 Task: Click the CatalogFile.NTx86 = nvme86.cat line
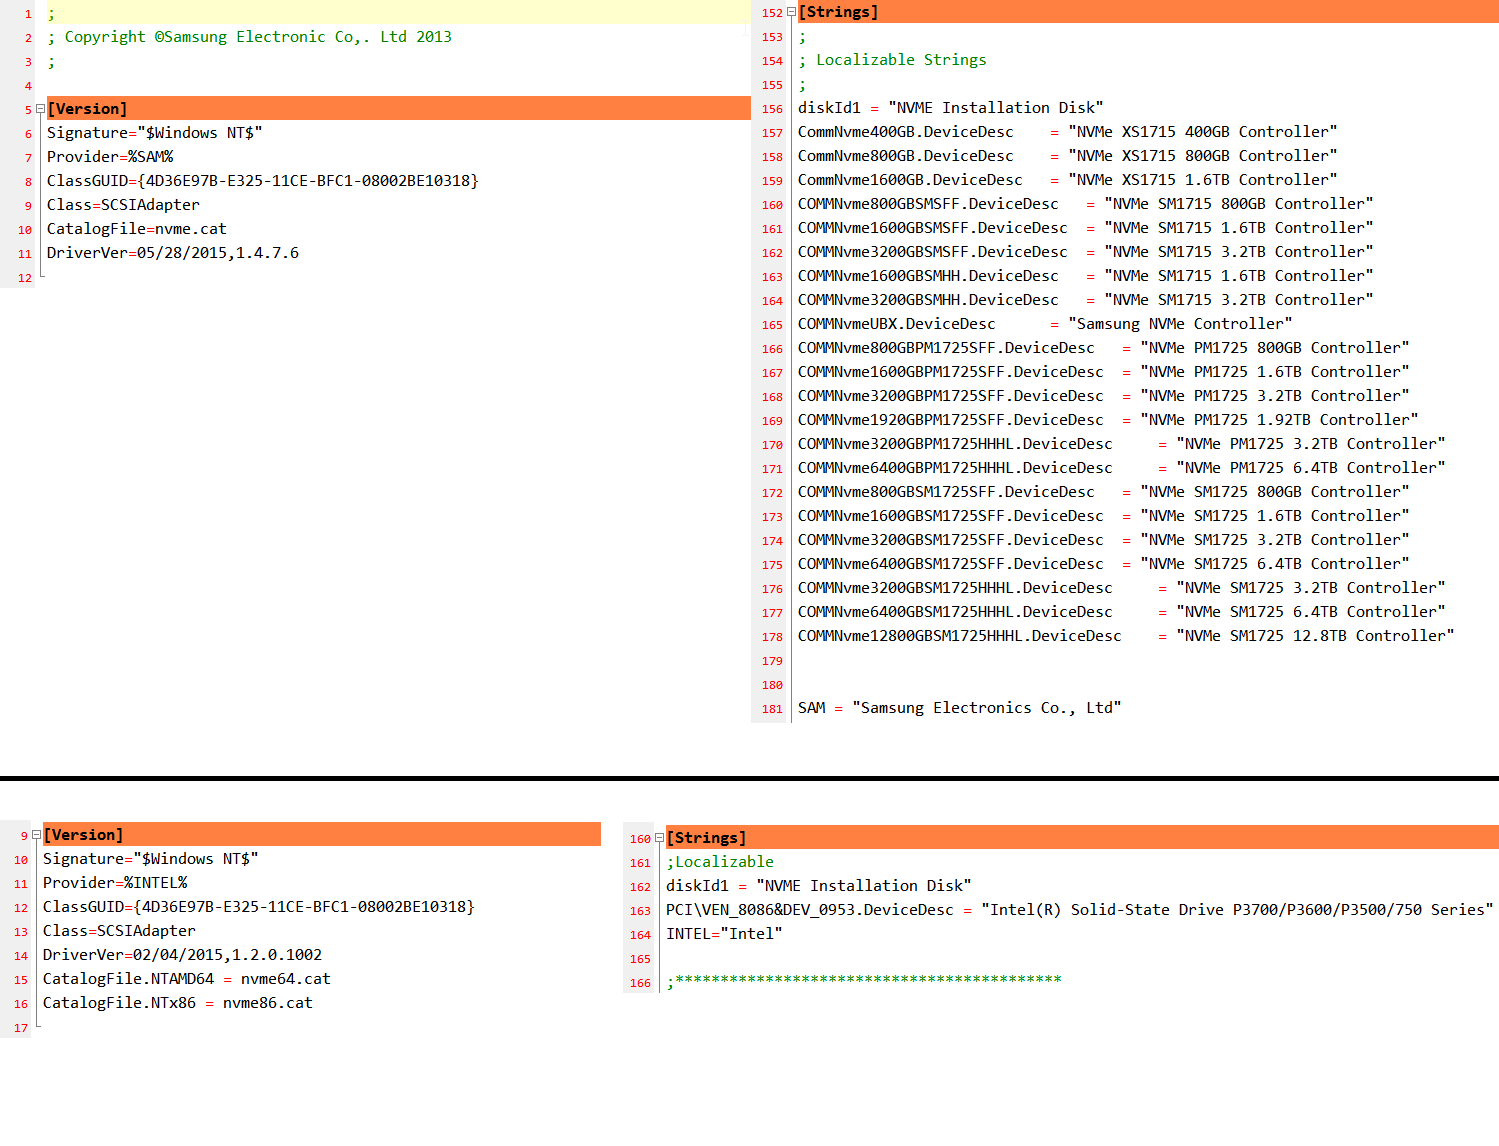(x=177, y=1003)
